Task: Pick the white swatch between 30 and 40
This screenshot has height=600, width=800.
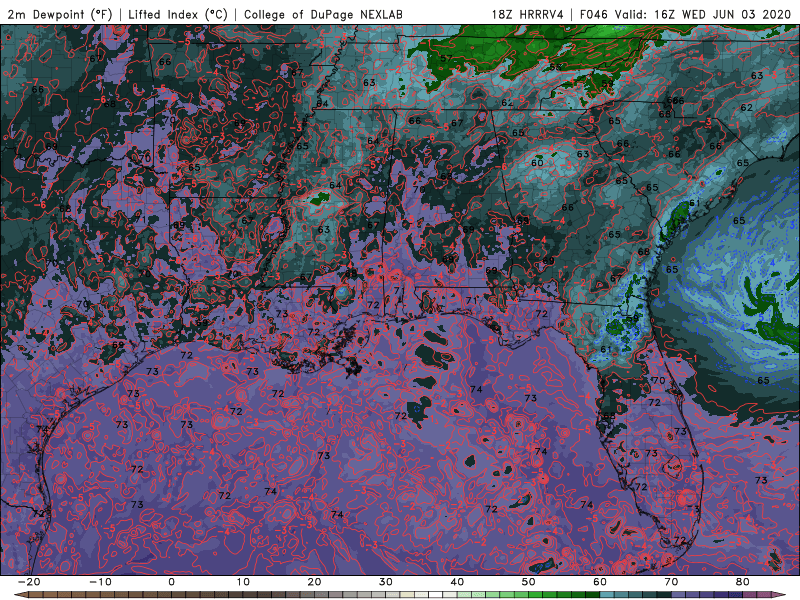Action: (436, 595)
